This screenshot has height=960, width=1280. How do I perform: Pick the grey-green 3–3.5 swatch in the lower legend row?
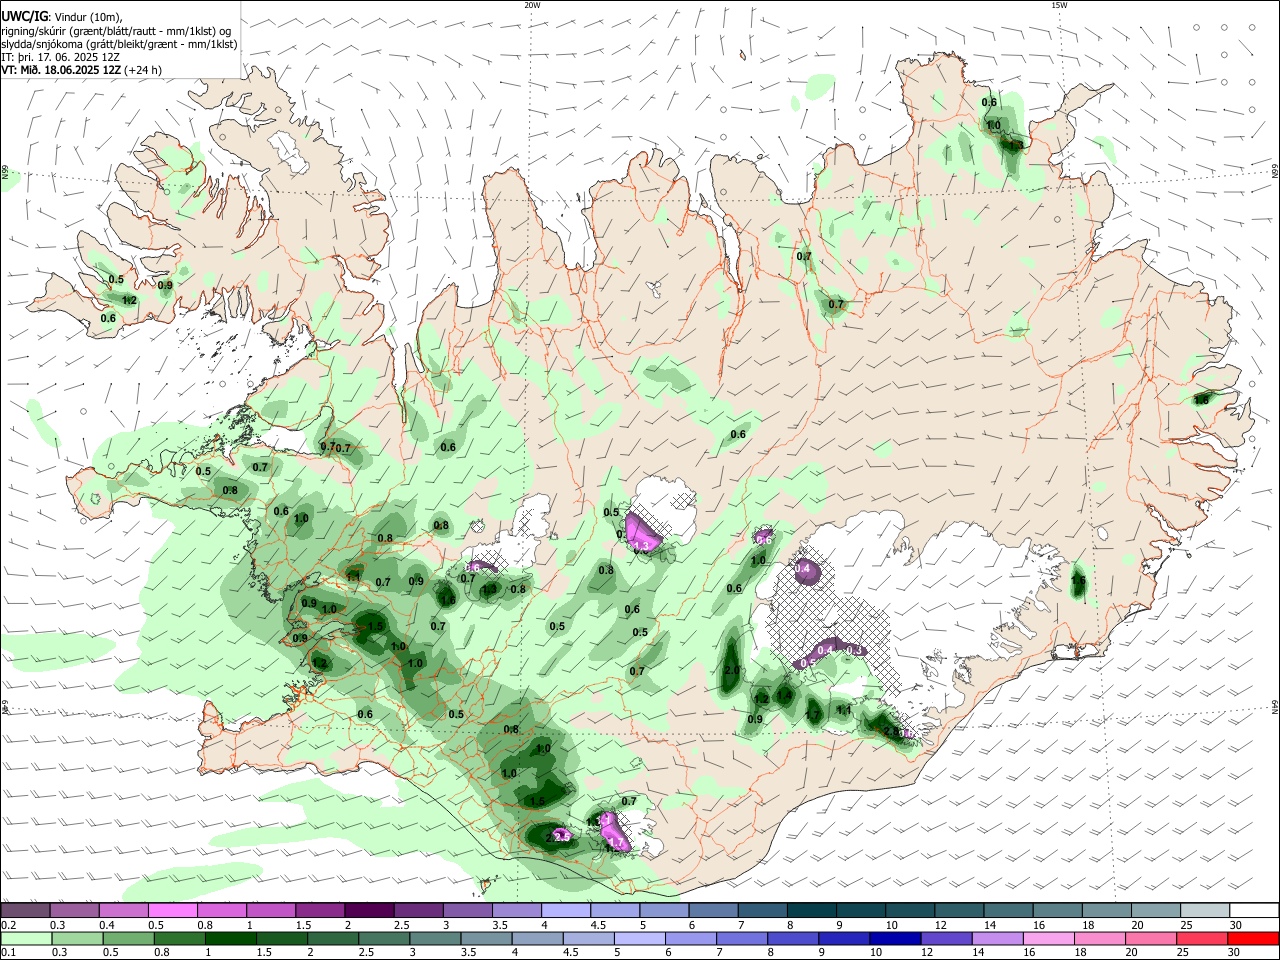434,939
